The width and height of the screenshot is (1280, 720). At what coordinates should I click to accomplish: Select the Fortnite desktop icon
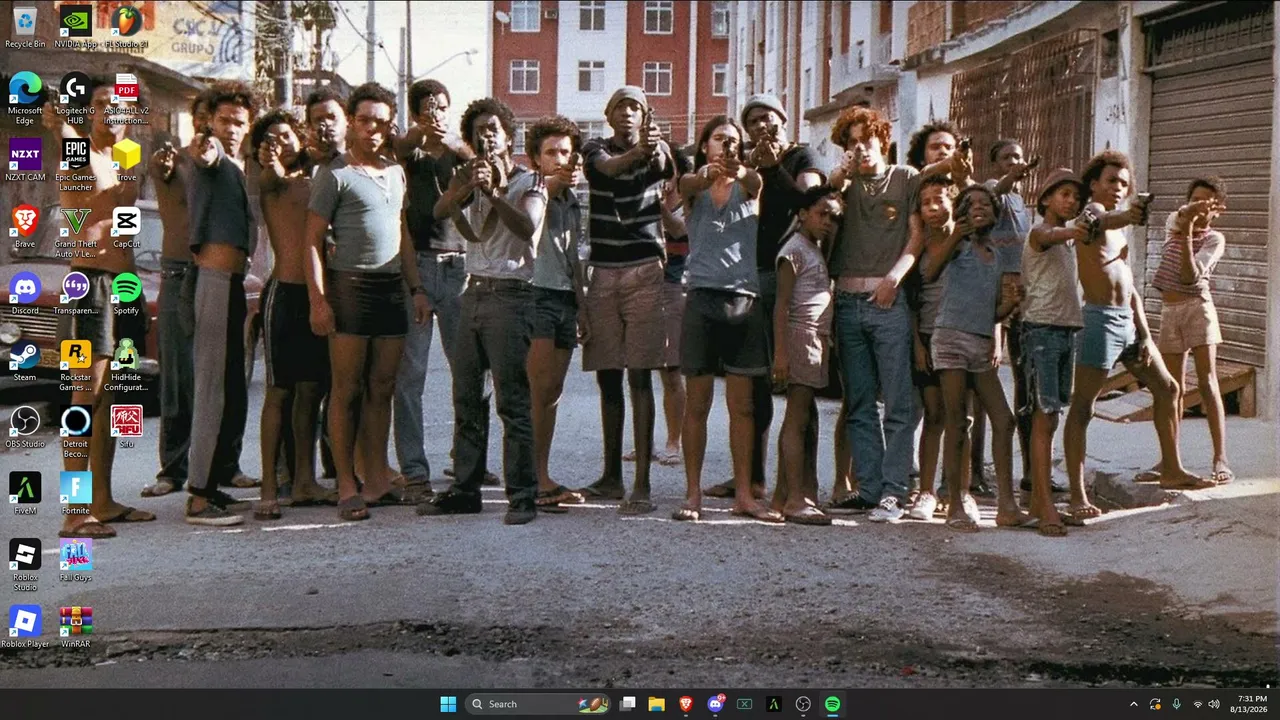click(x=76, y=494)
